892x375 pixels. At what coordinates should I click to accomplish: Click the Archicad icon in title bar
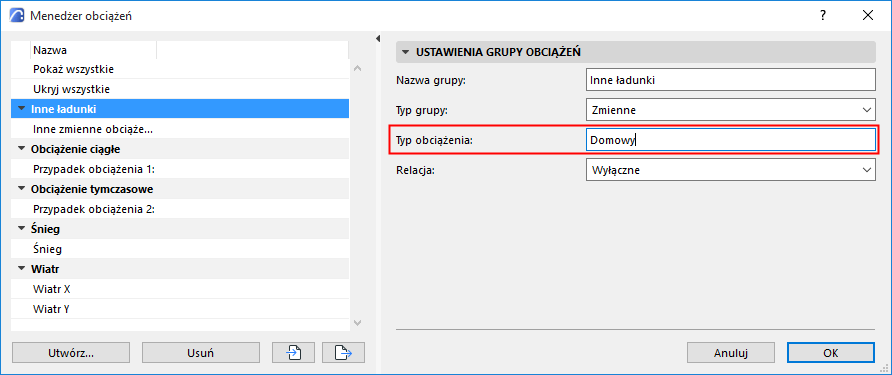(x=18, y=16)
